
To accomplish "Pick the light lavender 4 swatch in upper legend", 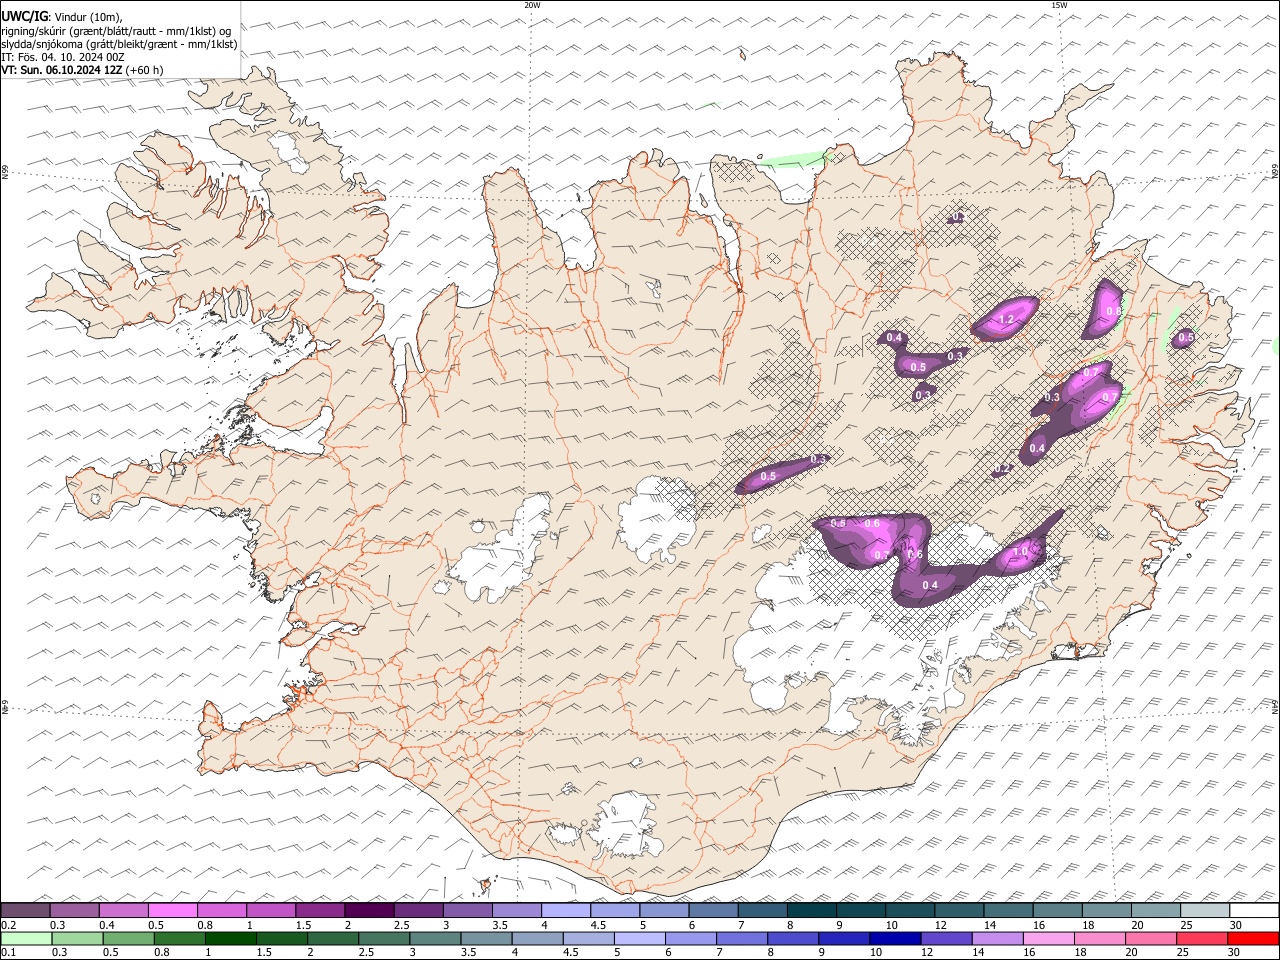I will 566,911.
